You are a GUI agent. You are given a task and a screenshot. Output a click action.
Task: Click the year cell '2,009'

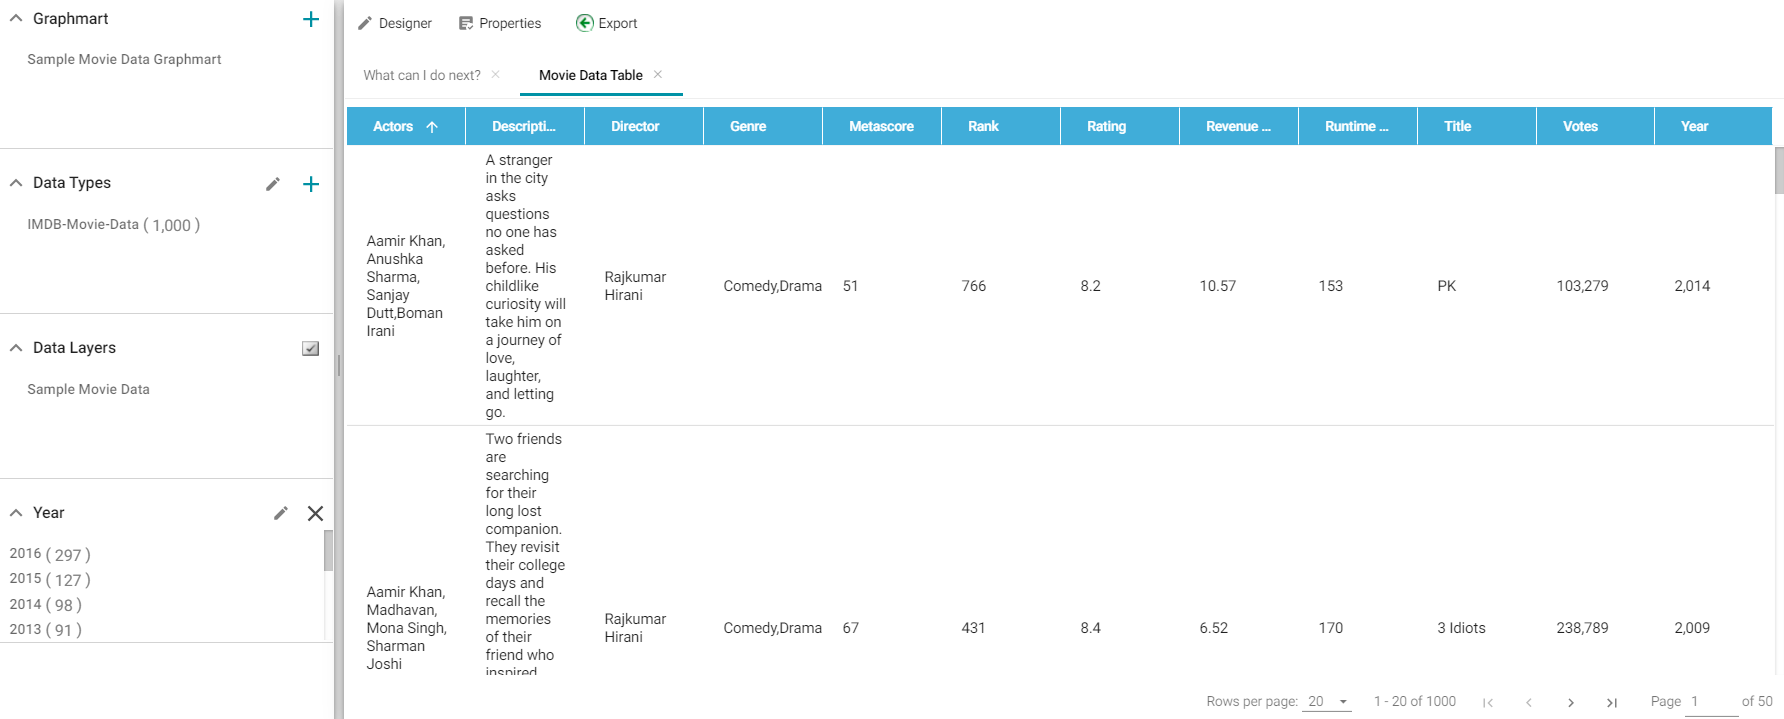[1692, 628]
